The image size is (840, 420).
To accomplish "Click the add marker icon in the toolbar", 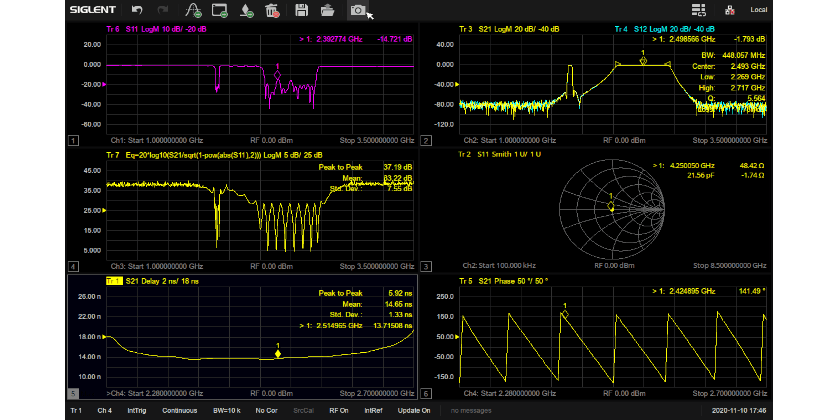I will (246, 10).
